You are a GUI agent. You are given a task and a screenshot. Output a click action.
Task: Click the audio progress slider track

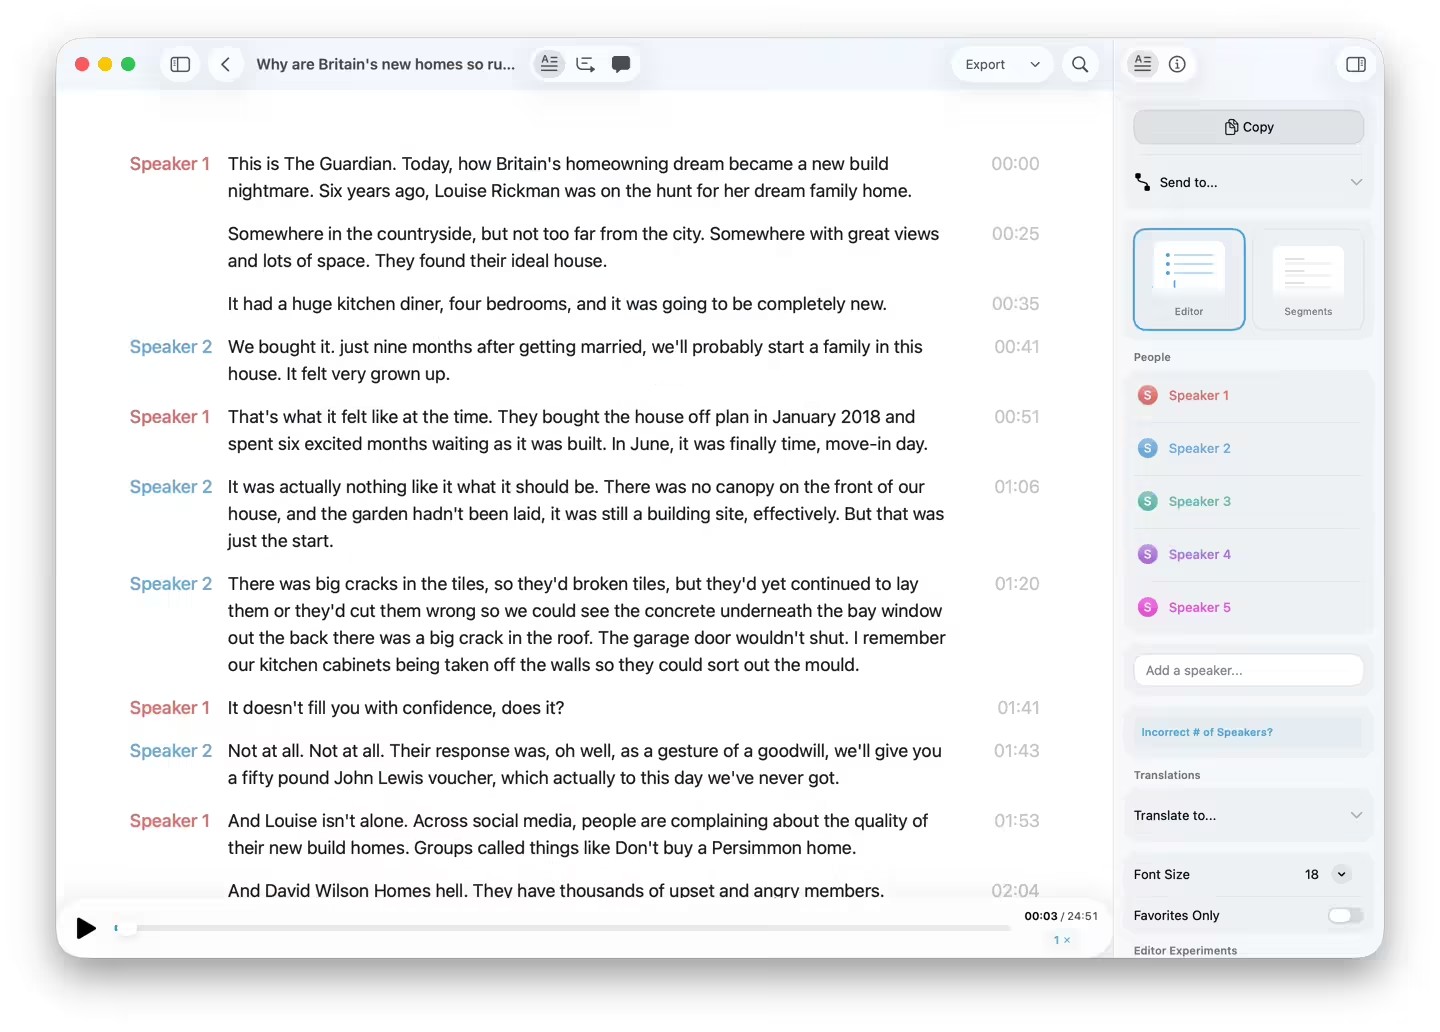coord(563,928)
